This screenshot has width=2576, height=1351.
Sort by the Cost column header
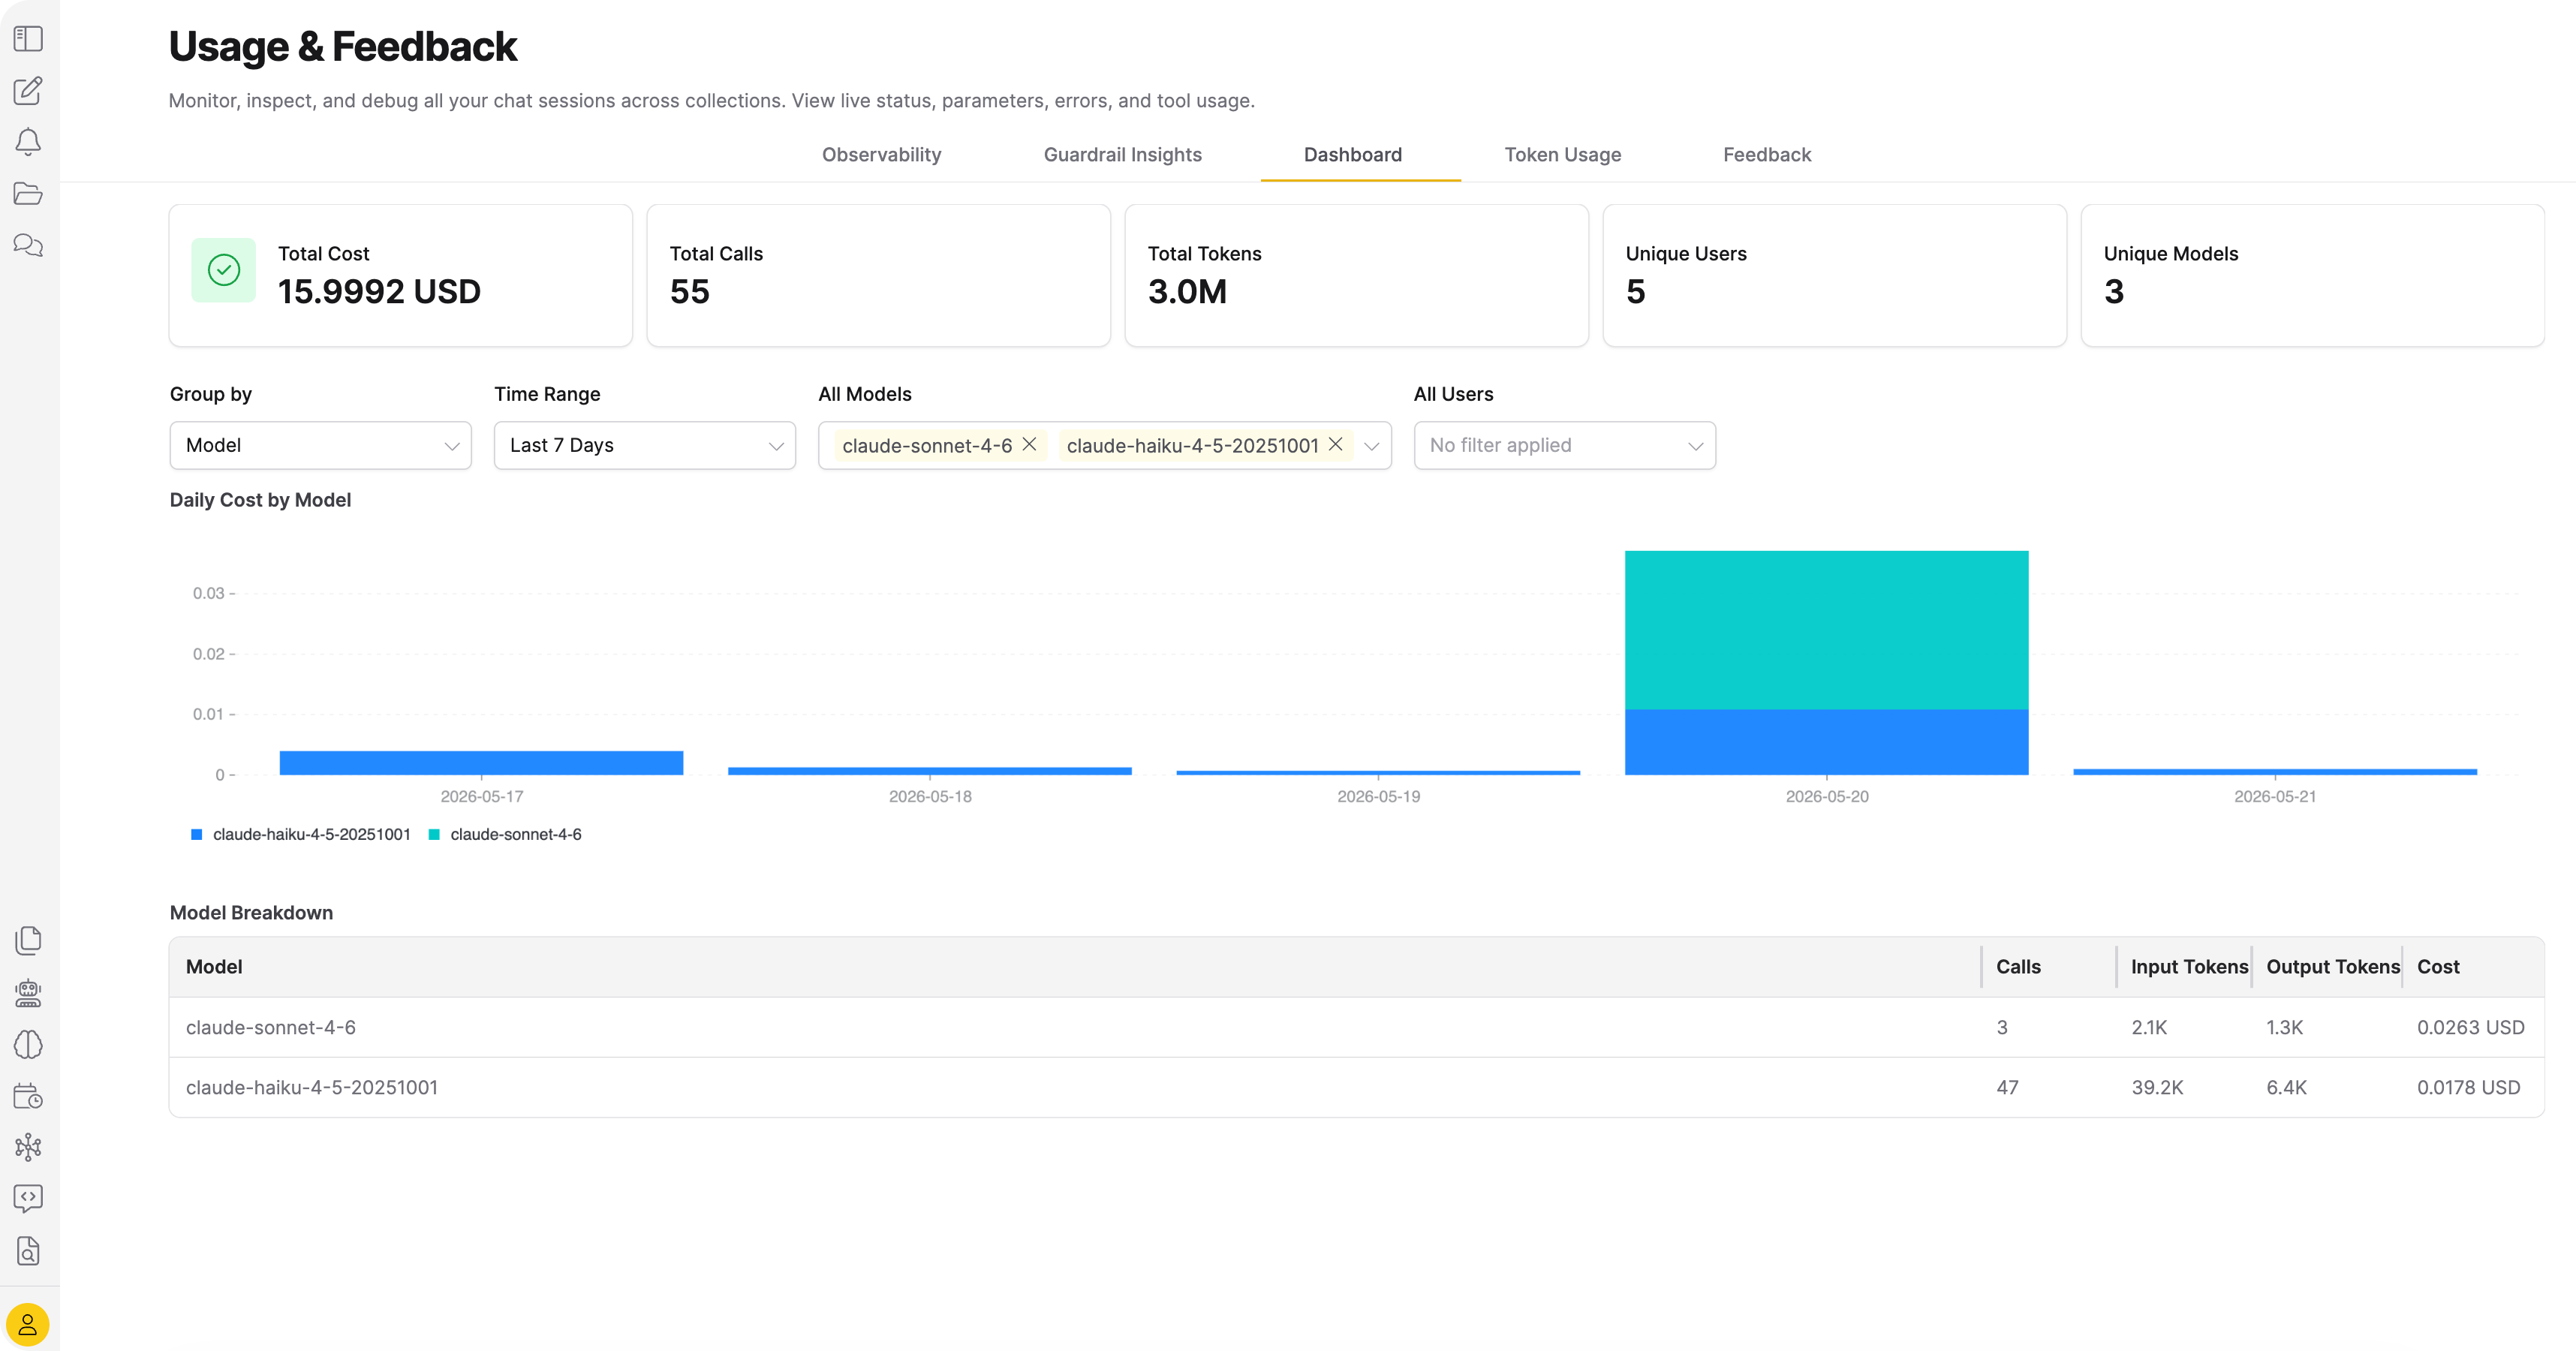tap(2438, 967)
